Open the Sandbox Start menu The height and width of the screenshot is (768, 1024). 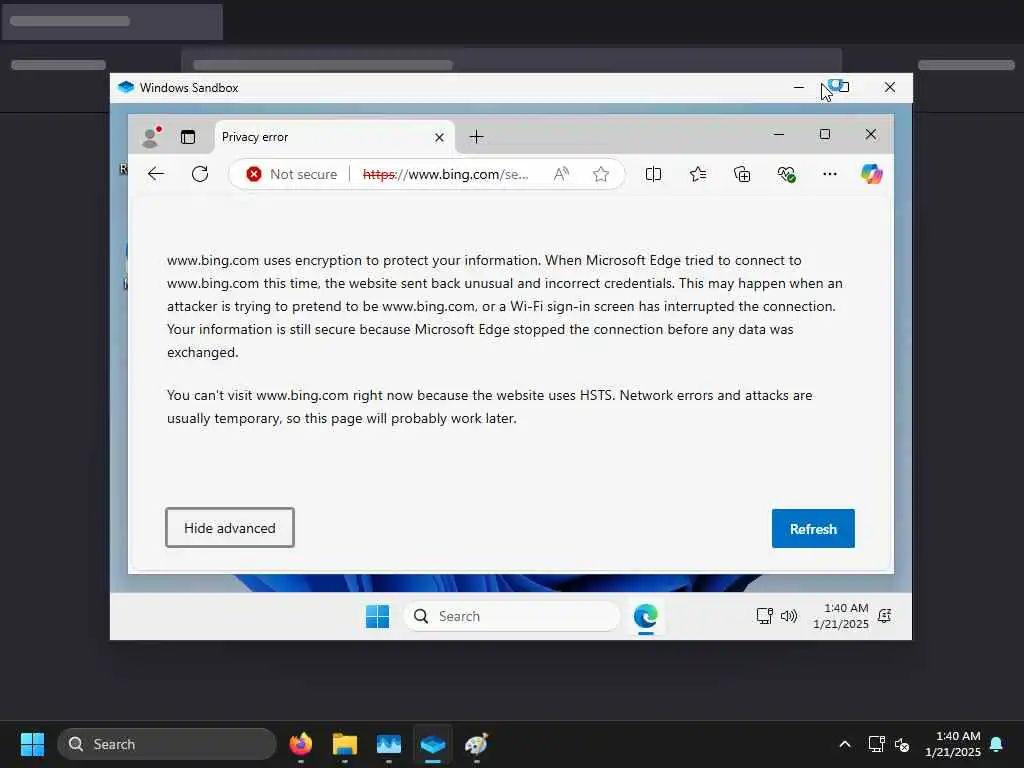click(x=377, y=616)
